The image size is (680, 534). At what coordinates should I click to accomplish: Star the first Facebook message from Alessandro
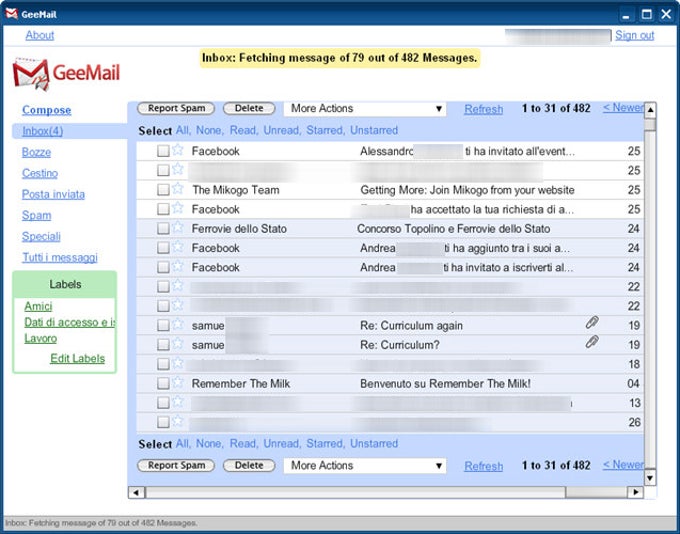click(177, 150)
